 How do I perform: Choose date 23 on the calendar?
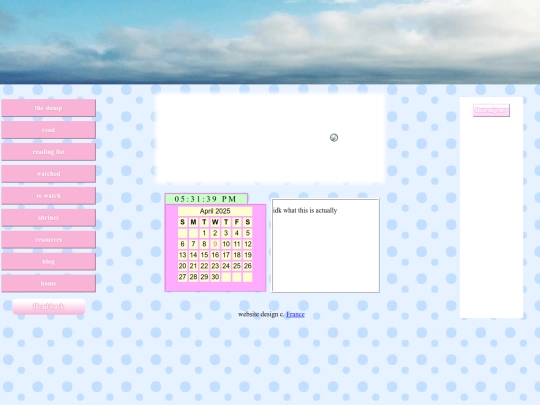pyautogui.click(x=215, y=266)
